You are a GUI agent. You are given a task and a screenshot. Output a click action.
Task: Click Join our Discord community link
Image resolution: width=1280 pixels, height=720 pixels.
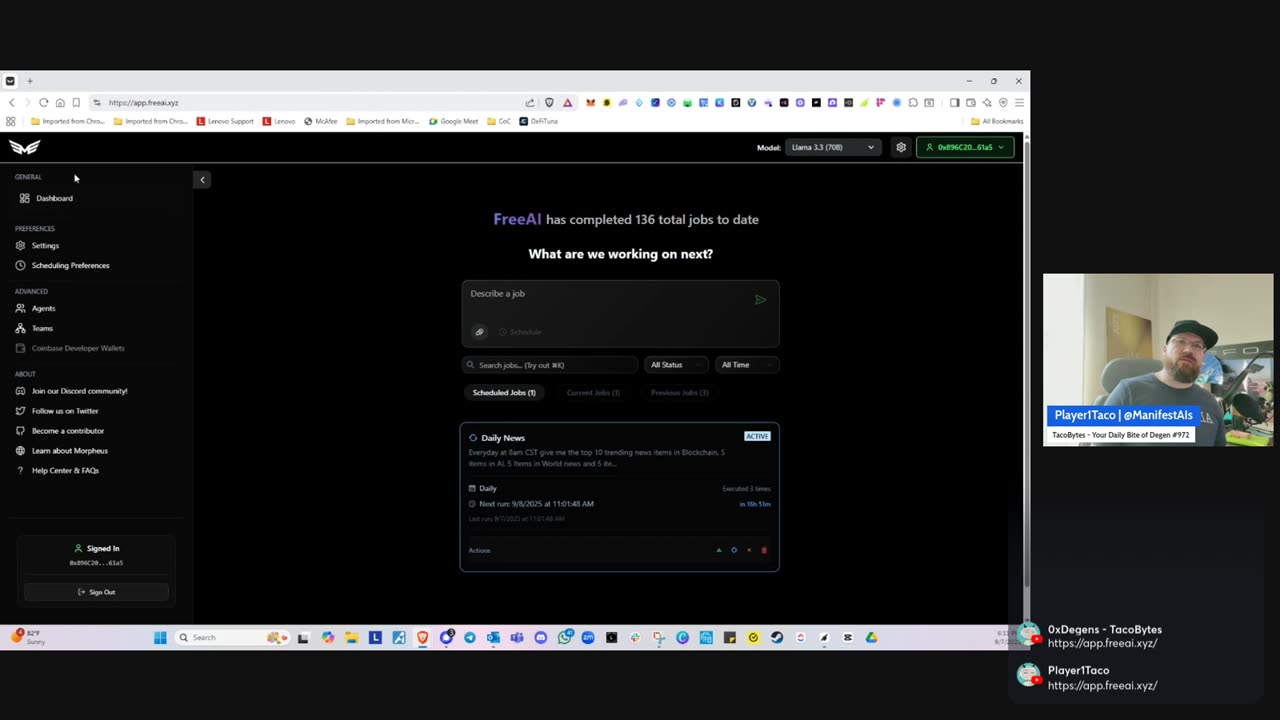[x=72, y=391]
